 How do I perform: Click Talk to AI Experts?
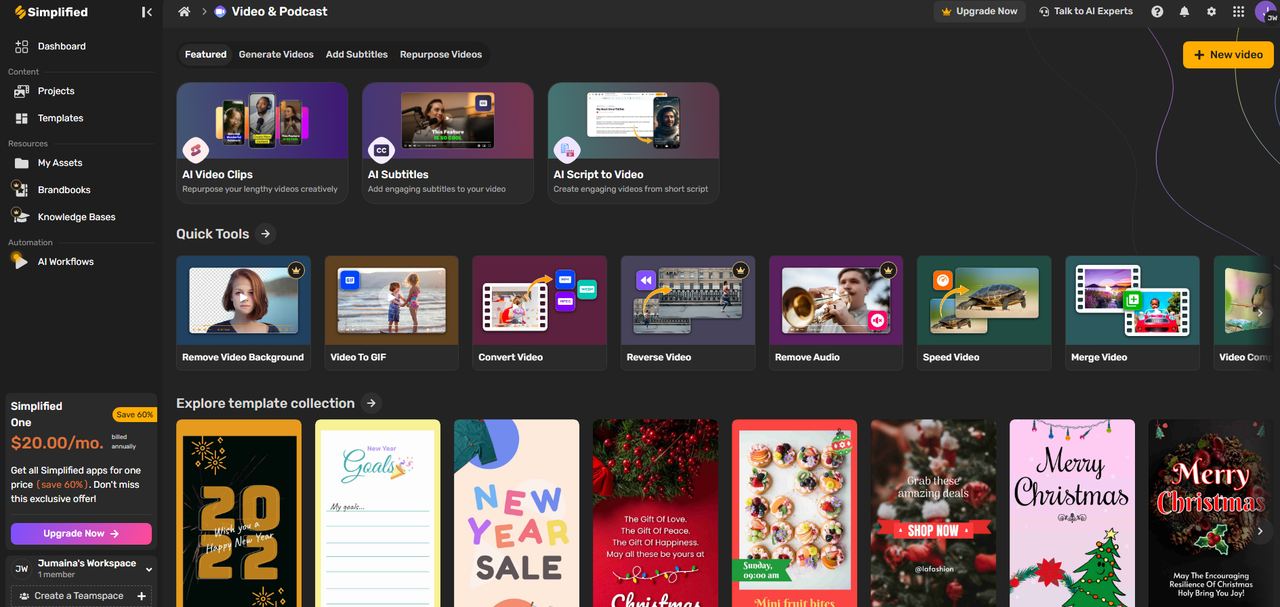1086,12
